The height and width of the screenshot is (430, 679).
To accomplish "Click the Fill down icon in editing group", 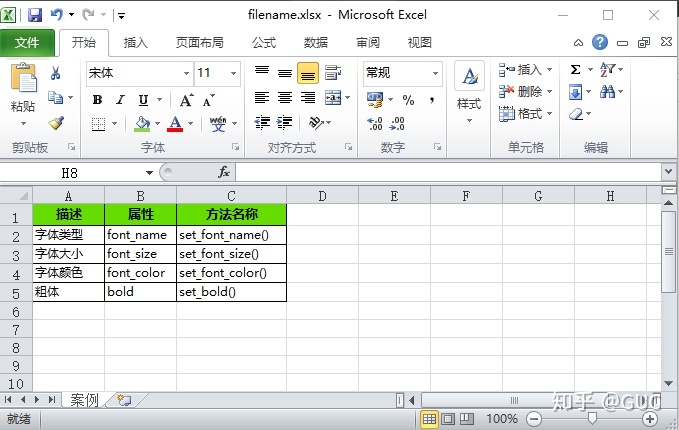I will 576,92.
